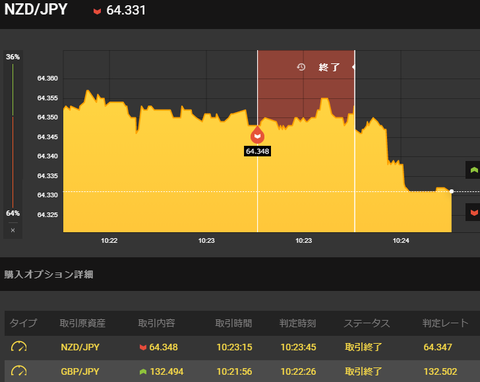Click the 判定時刻 column header
480x382 pixels.
297,323
